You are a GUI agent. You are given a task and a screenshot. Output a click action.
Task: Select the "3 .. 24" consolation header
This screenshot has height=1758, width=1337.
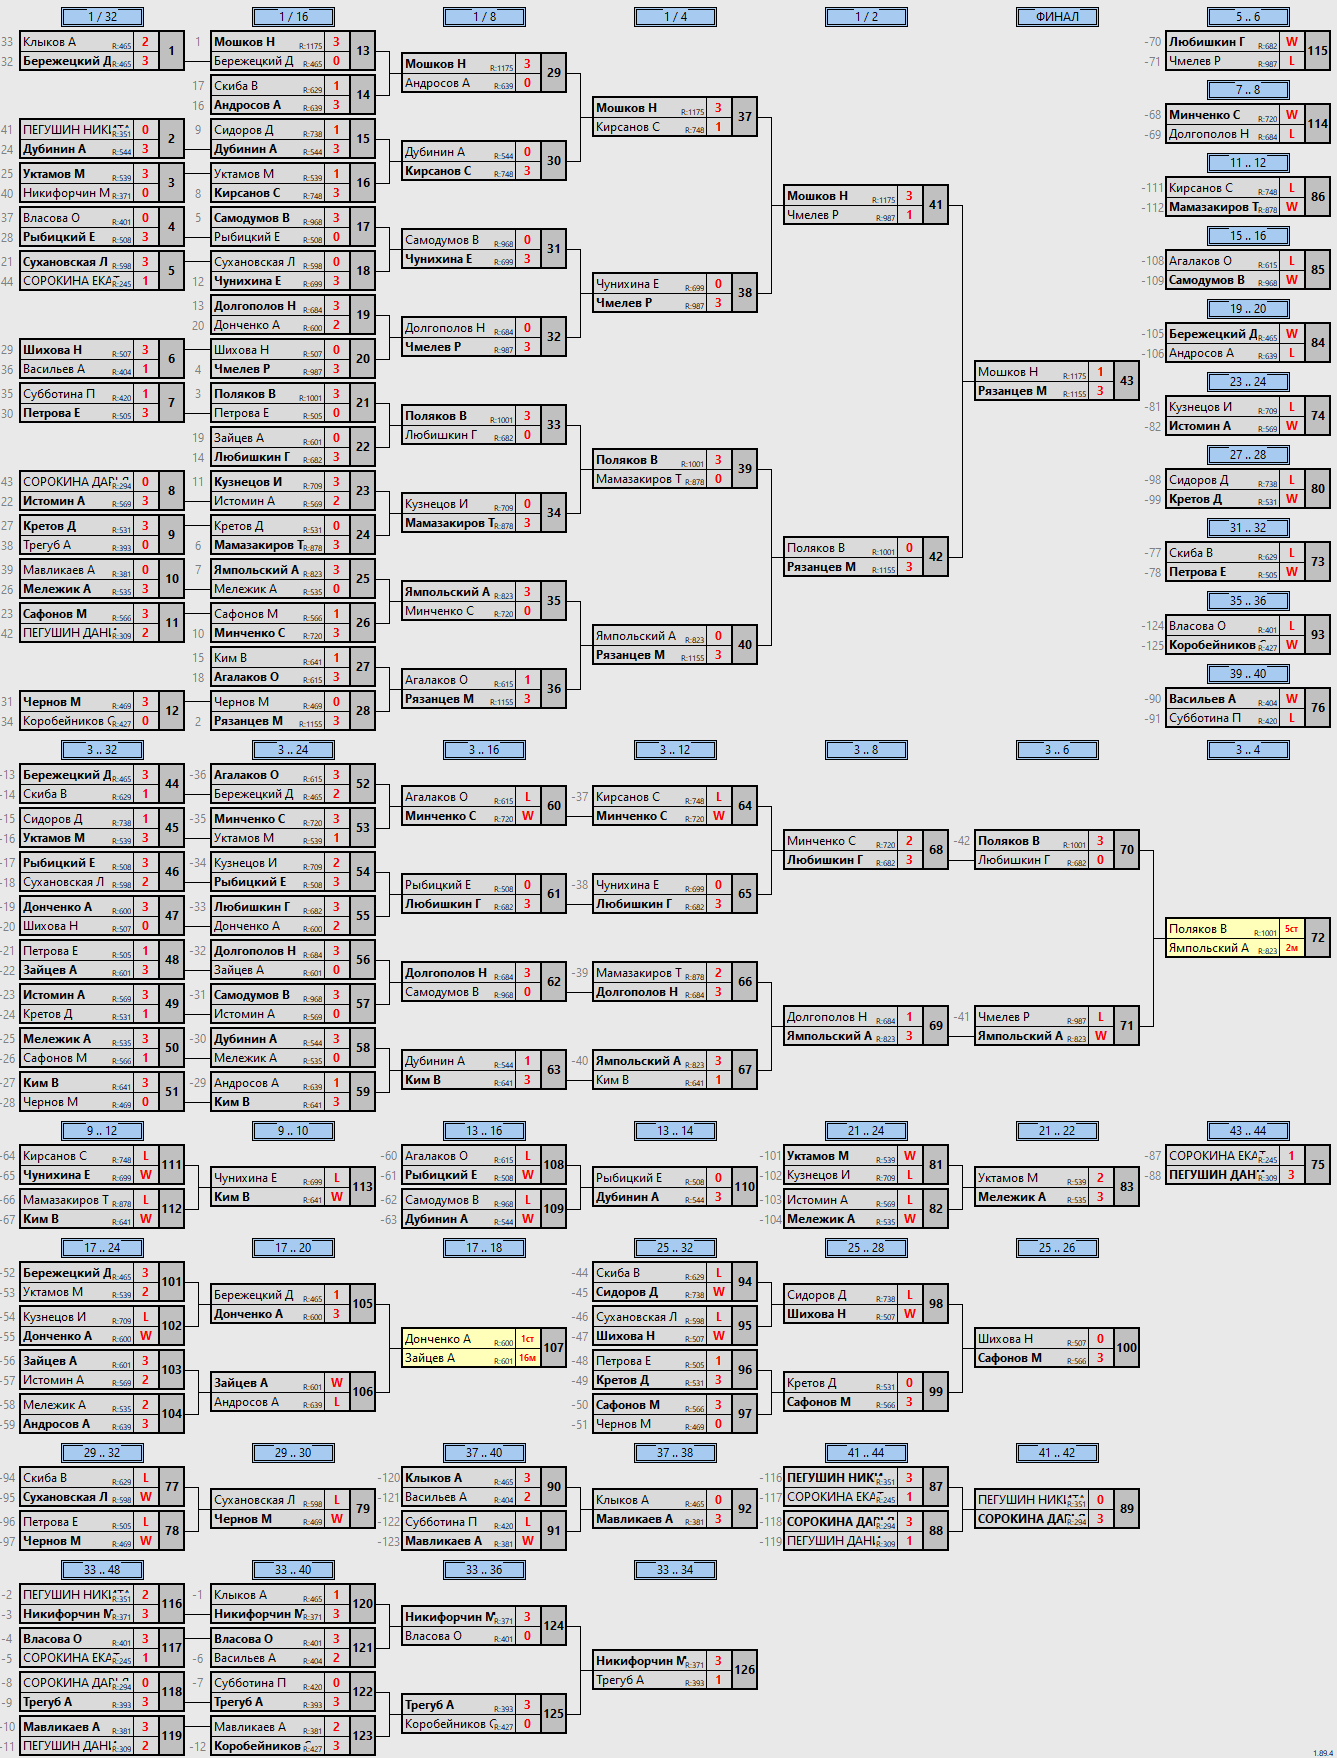tap(293, 750)
